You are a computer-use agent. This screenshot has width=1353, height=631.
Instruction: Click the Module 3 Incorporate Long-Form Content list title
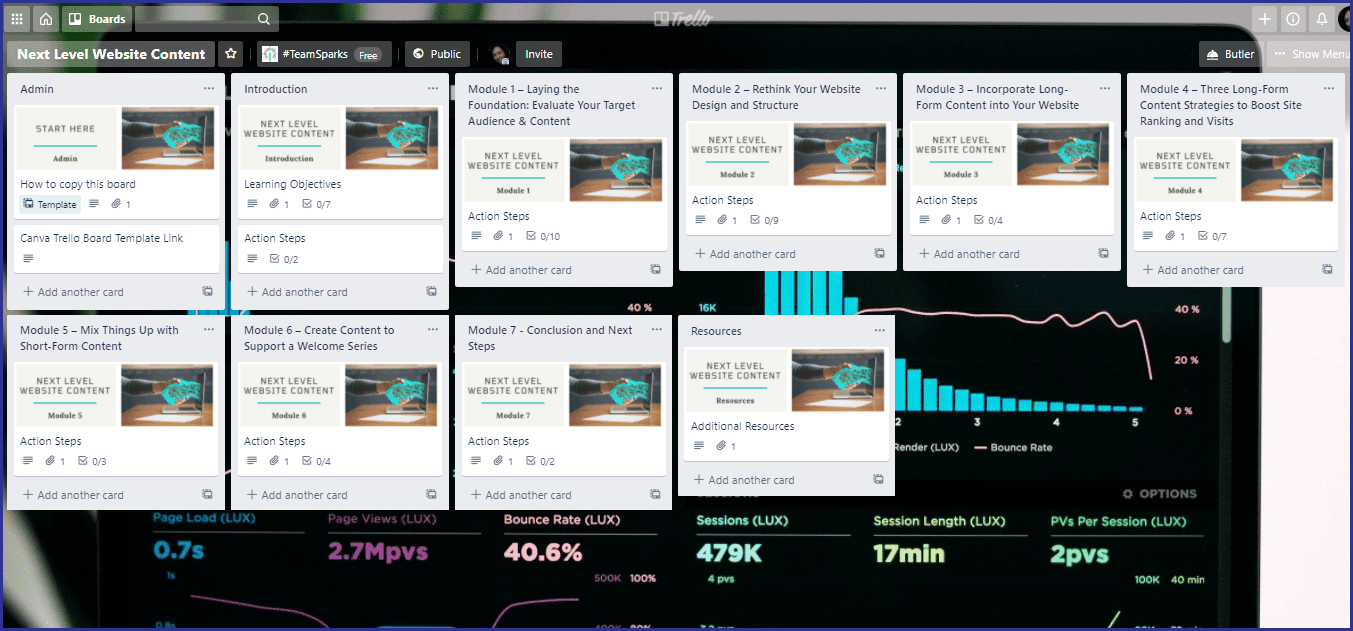(997, 97)
